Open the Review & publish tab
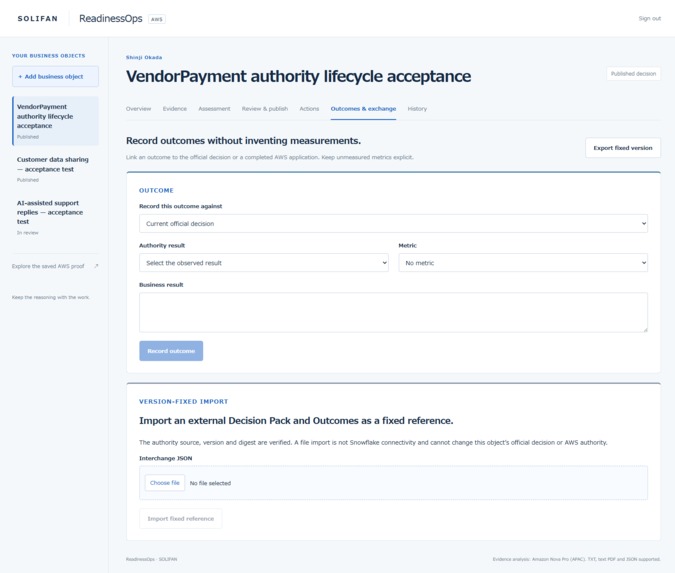Viewport: 675px width, 573px height. [265, 108]
